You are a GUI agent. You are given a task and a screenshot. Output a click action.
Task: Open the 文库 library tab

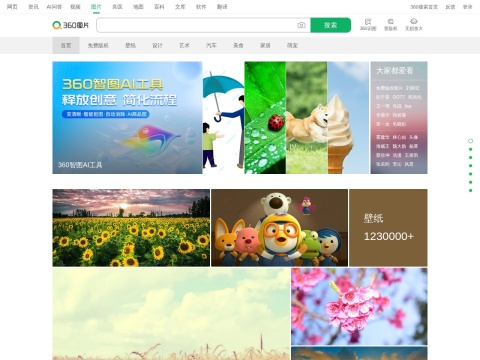click(x=180, y=7)
